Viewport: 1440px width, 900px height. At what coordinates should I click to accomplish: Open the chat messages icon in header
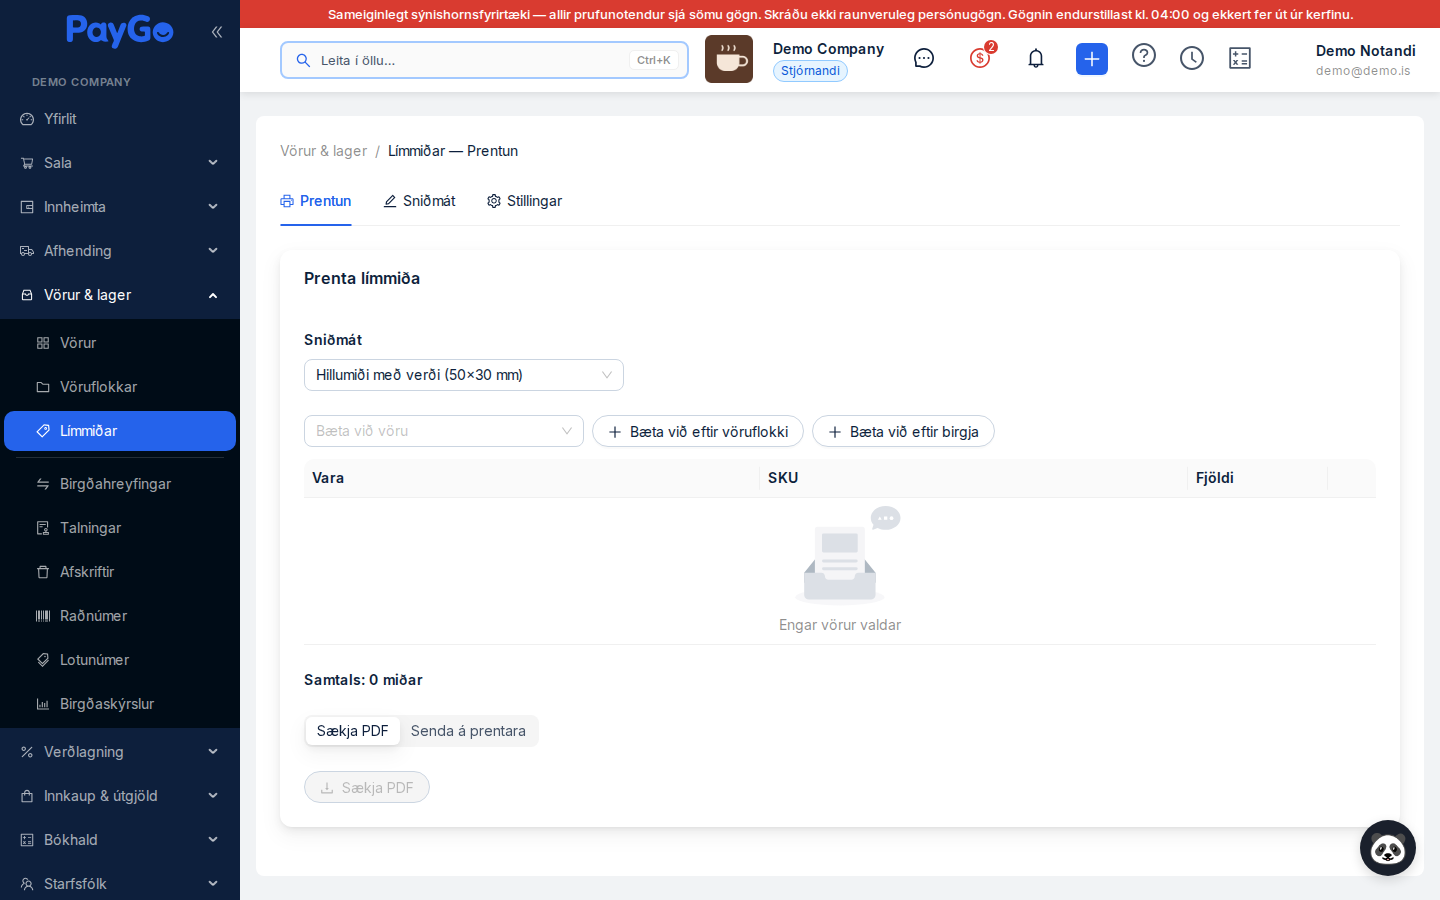point(924,59)
